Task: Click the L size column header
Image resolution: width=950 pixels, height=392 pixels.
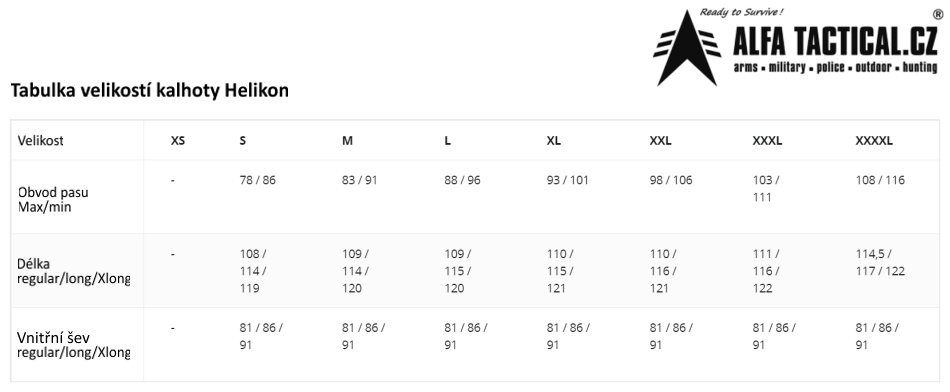Action: 448,141
